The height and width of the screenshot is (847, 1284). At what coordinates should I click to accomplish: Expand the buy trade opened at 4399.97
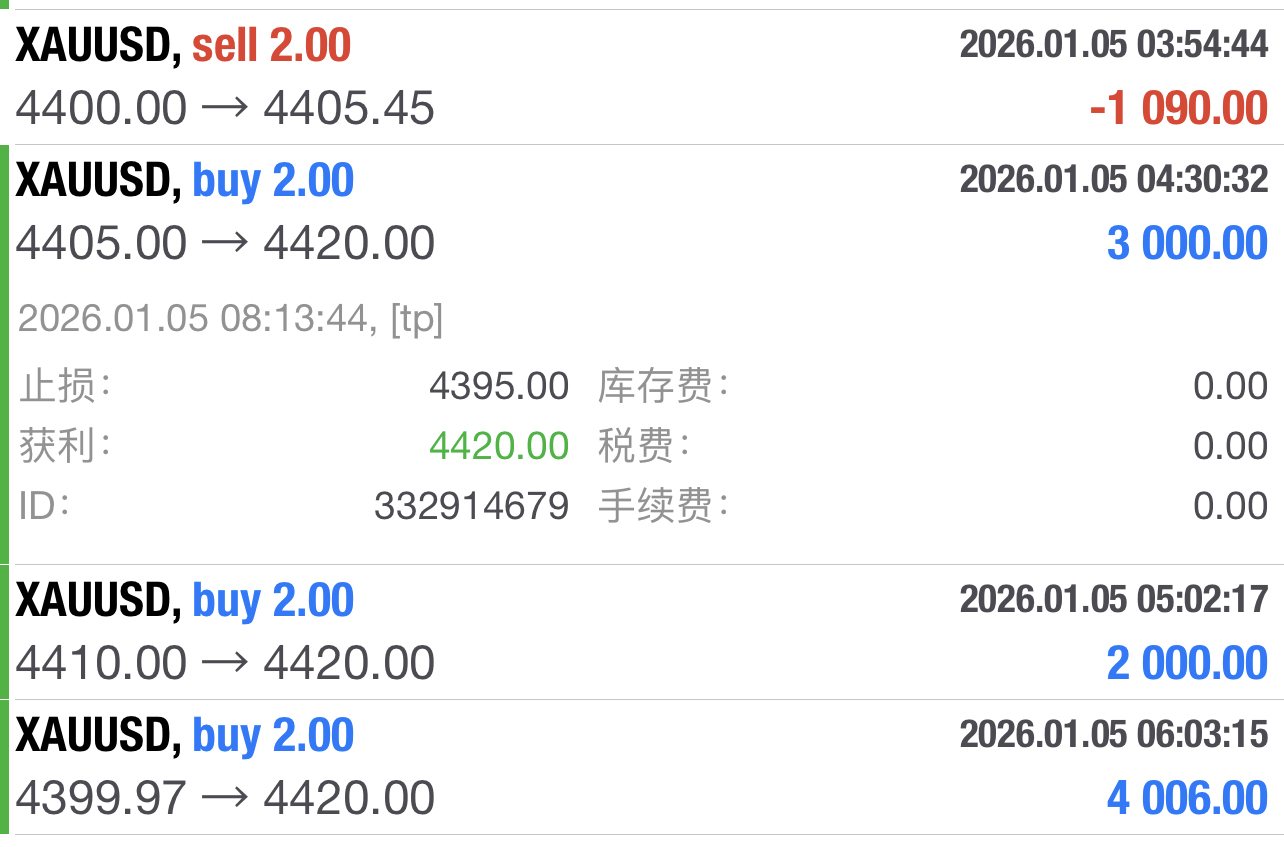click(642, 767)
